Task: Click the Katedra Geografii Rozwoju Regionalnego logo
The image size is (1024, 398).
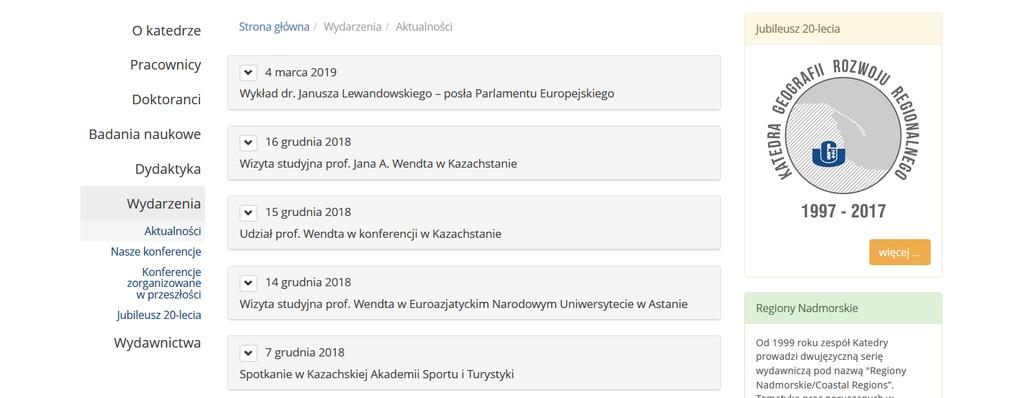Action: click(843, 139)
